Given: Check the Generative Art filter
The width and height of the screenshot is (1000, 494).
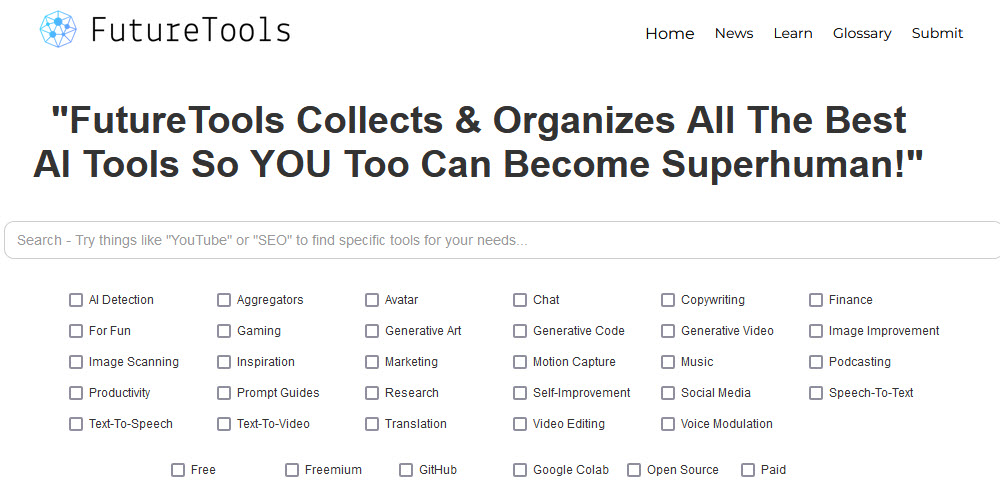Looking at the screenshot, I should pos(372,331).
